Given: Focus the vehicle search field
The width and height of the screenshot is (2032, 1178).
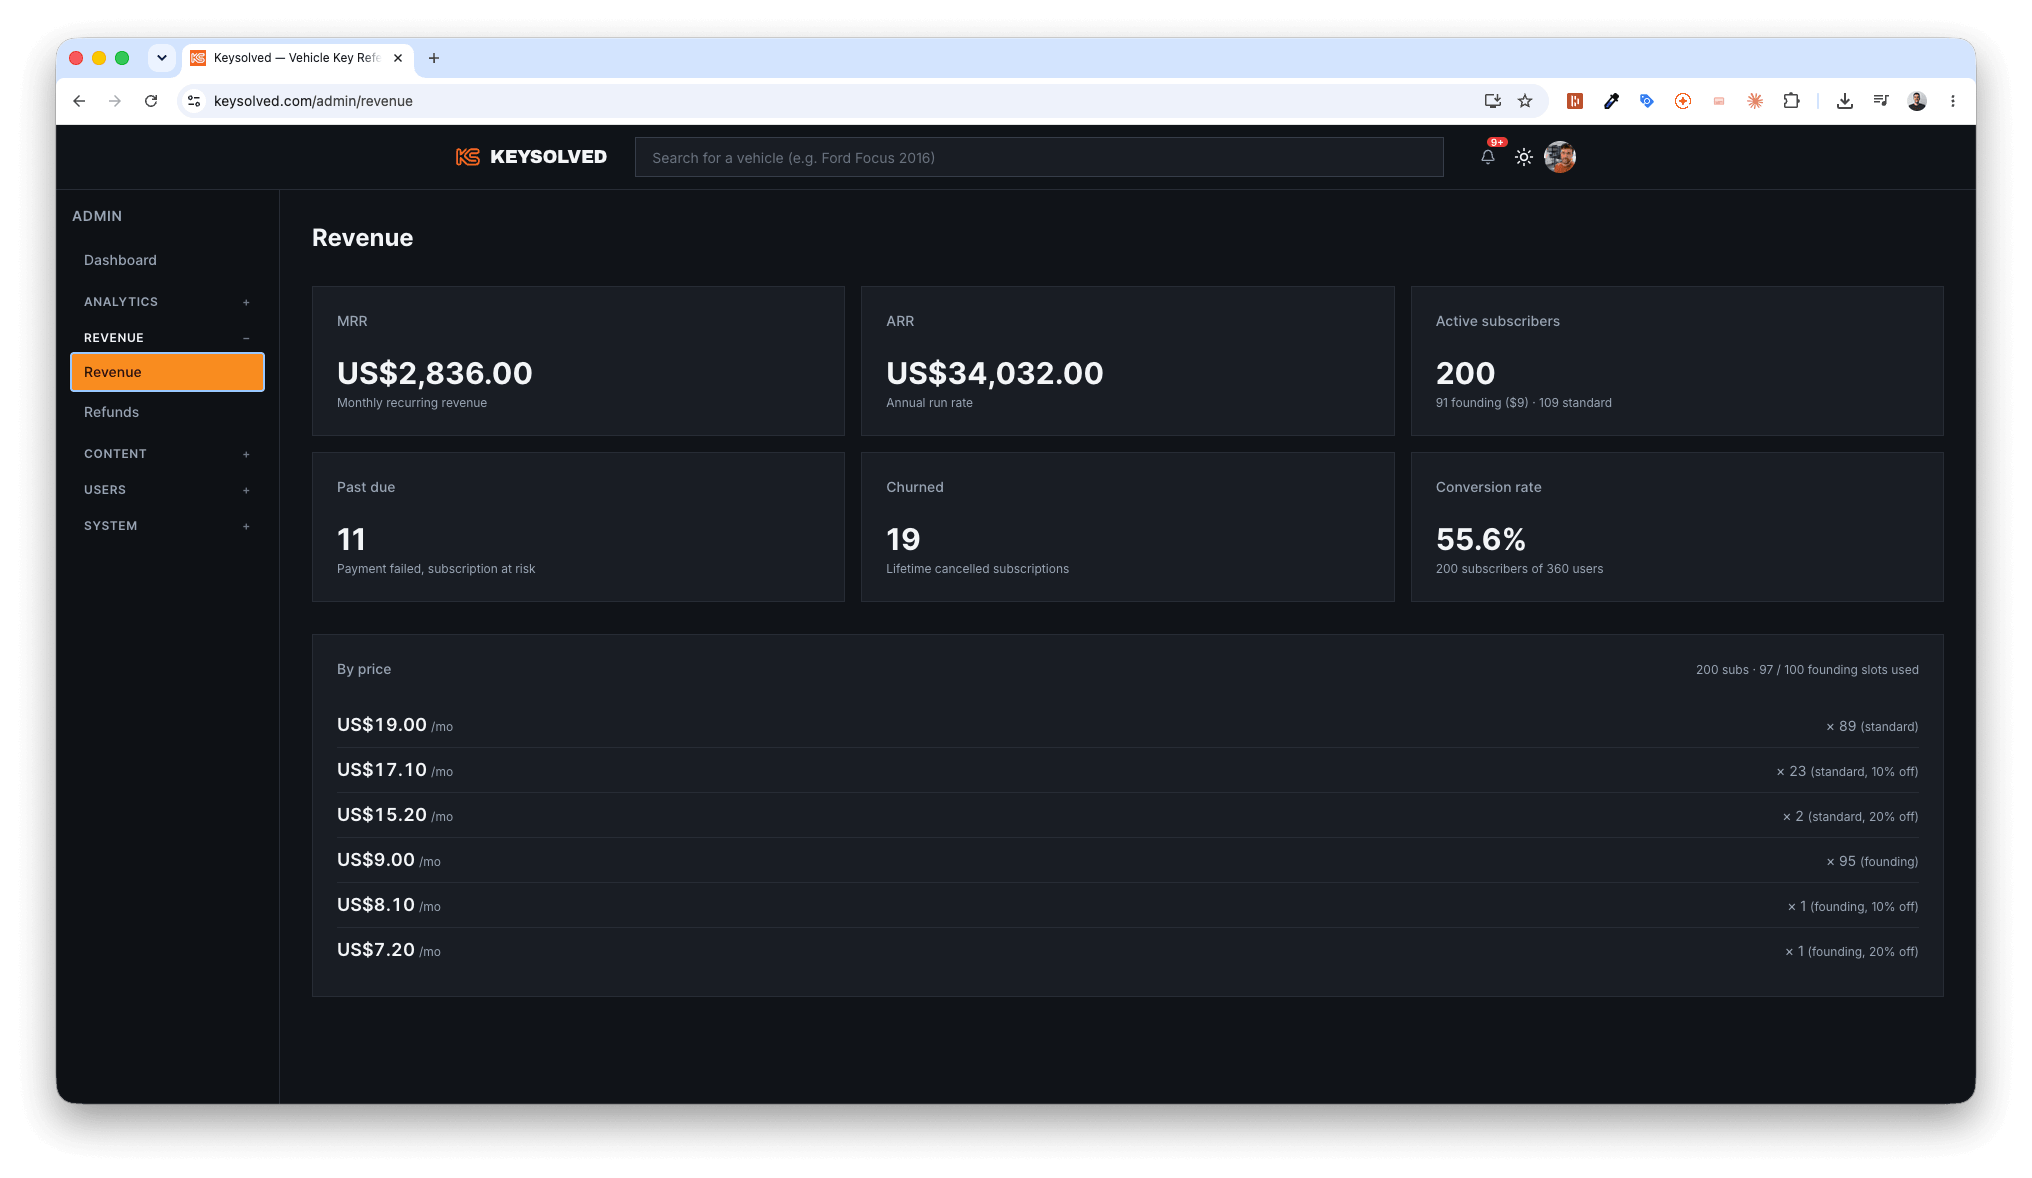Looking at the screenshot, I should point(1039,157).
